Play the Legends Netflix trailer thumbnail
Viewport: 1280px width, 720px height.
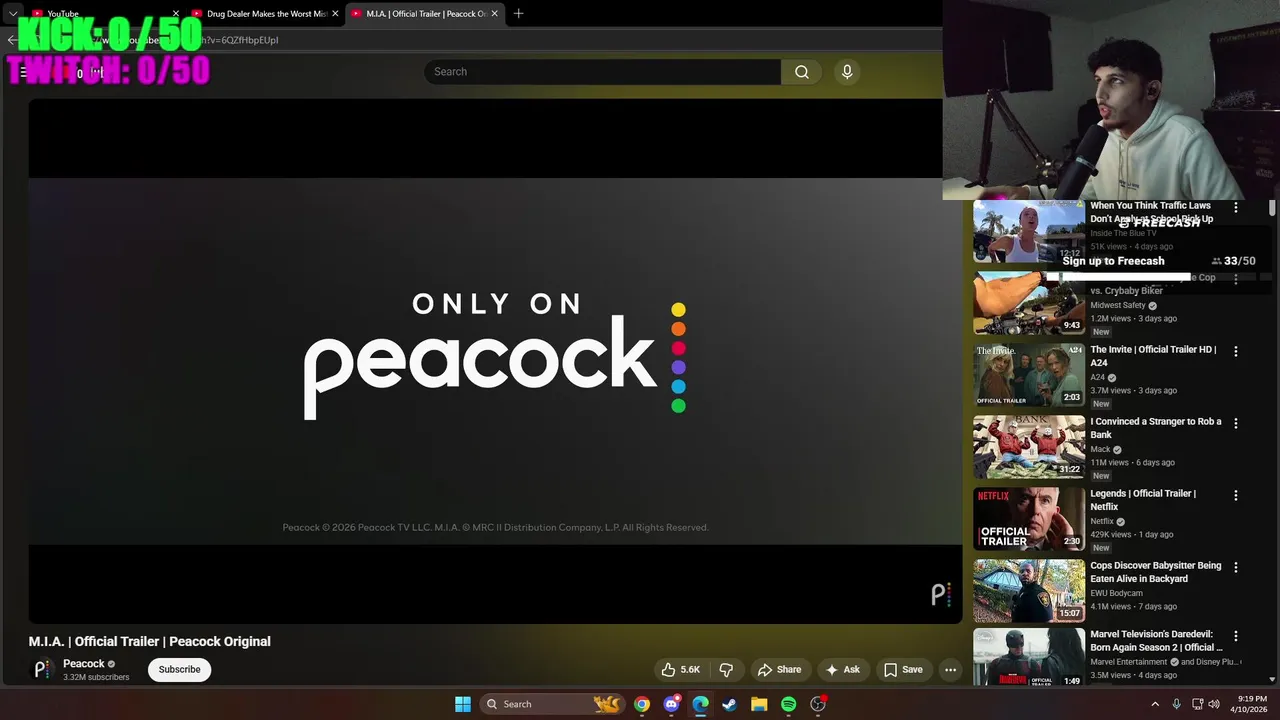click(x=1029, y=519)
